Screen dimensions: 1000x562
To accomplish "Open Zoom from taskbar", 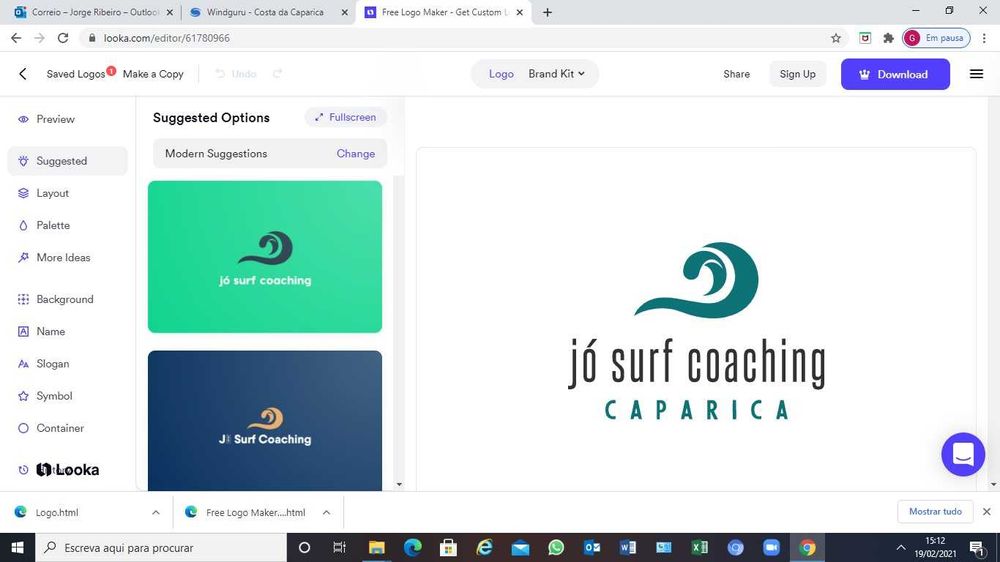I will [x=772, y=547].
